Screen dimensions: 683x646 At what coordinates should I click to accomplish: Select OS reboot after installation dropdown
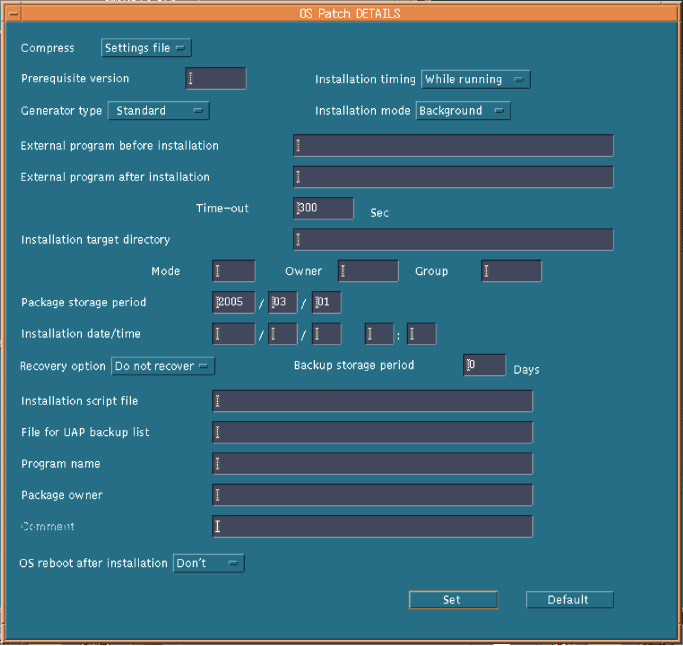tap(208, 563)
